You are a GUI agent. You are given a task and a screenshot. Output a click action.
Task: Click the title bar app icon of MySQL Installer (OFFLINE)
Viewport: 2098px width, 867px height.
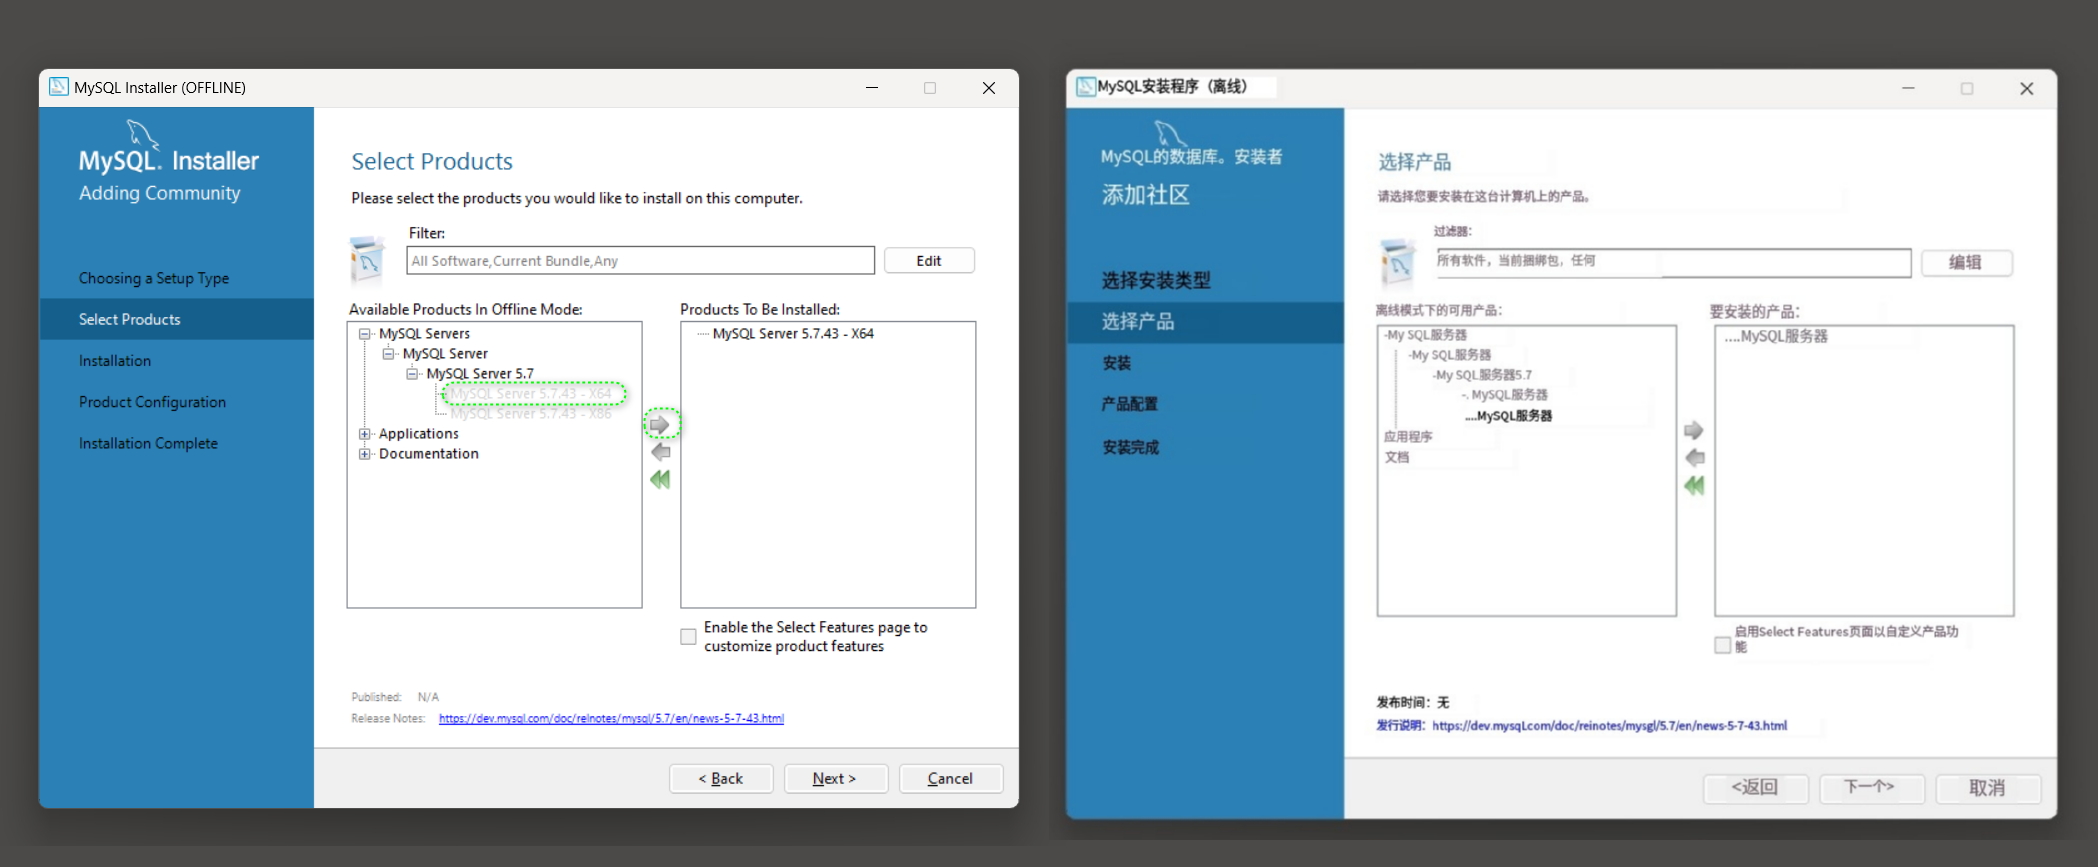pos(59,87)
